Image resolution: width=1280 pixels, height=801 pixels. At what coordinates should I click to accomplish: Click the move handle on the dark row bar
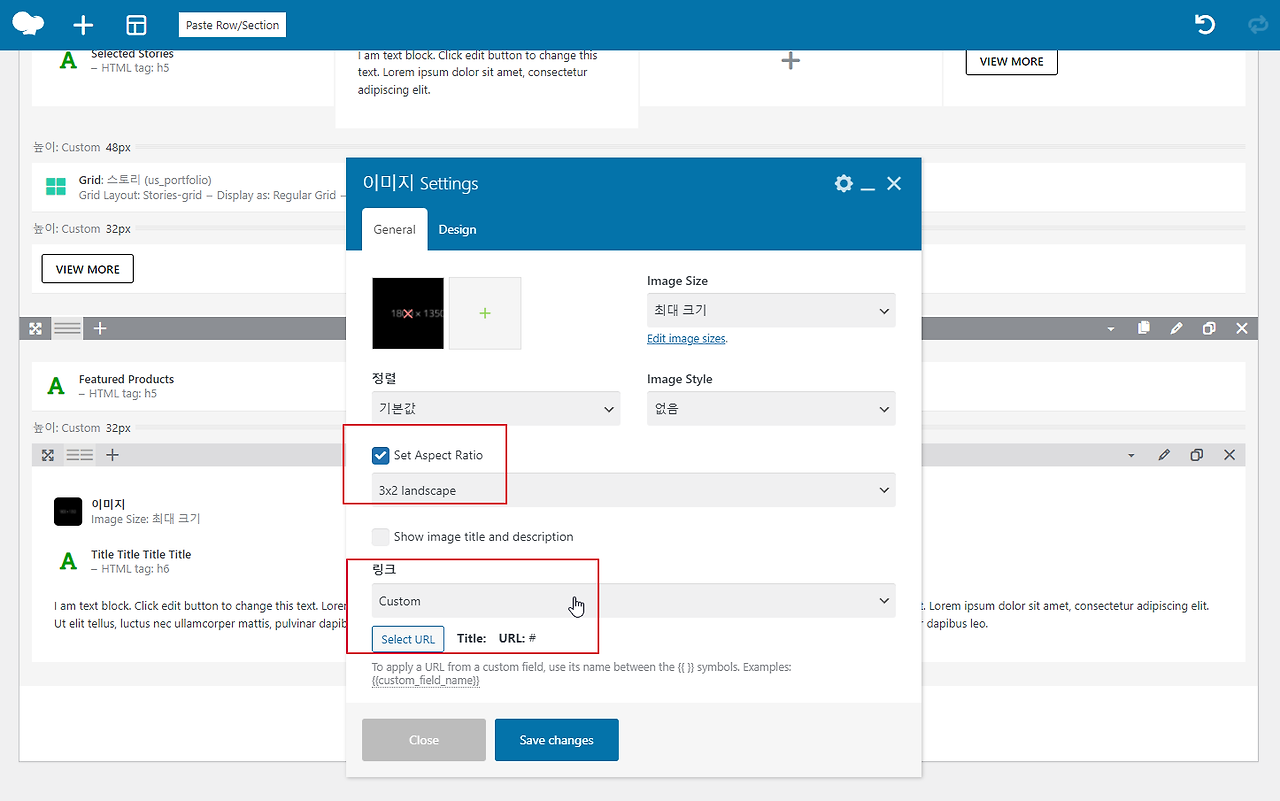[35, 328]
